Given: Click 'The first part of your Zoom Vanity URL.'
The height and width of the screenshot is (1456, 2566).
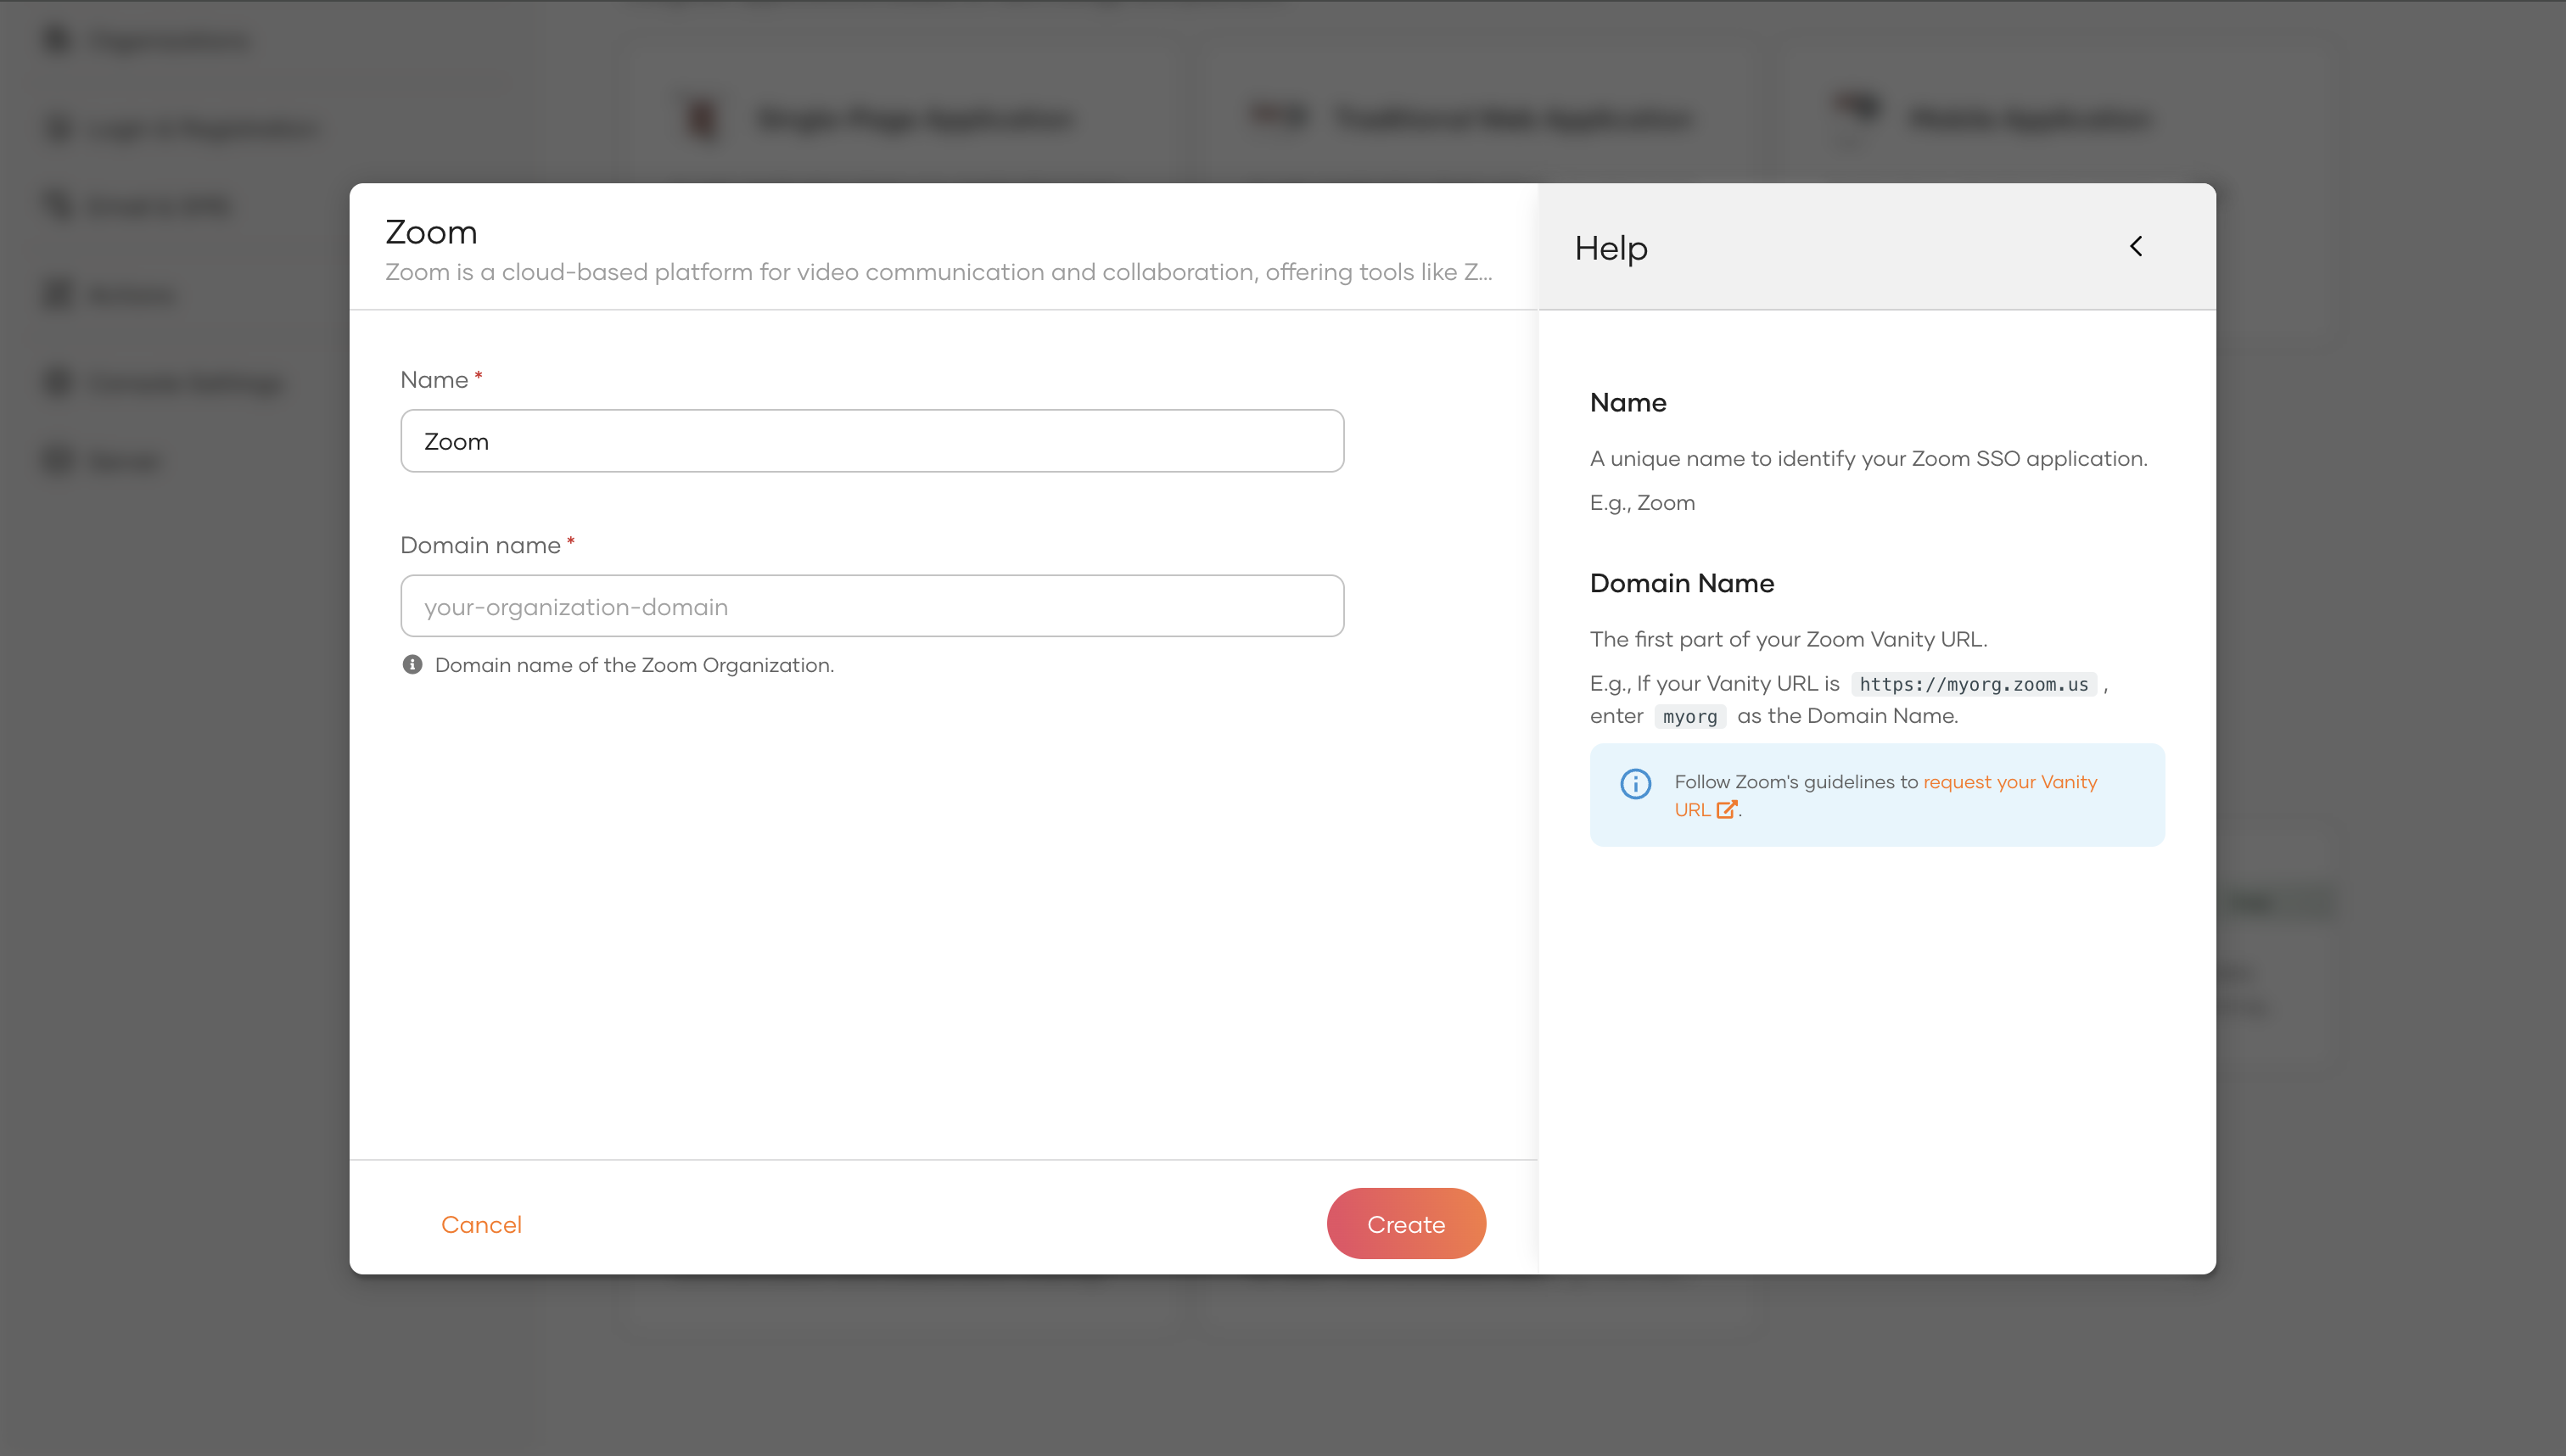Looking at the screenshot, I should tap(1789, 639).
